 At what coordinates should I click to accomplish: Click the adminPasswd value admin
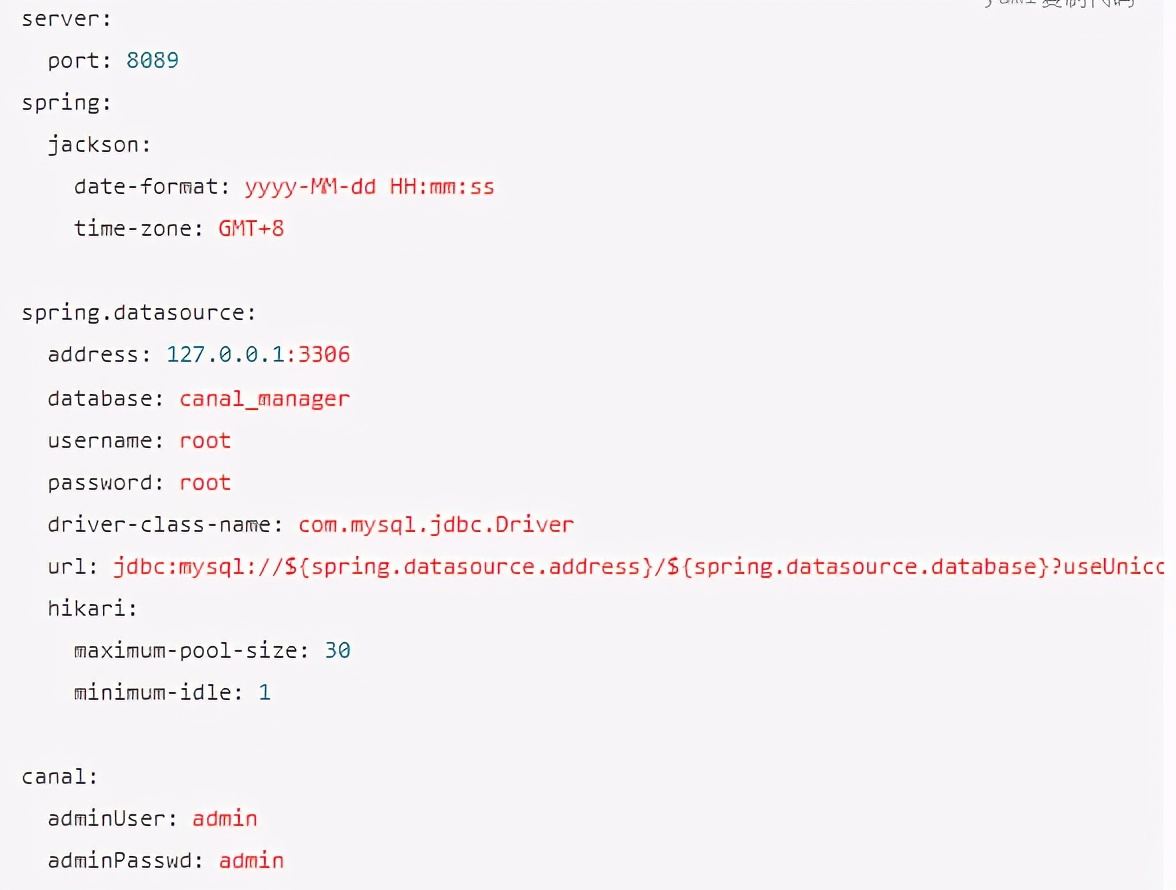(x=251, y=861)
